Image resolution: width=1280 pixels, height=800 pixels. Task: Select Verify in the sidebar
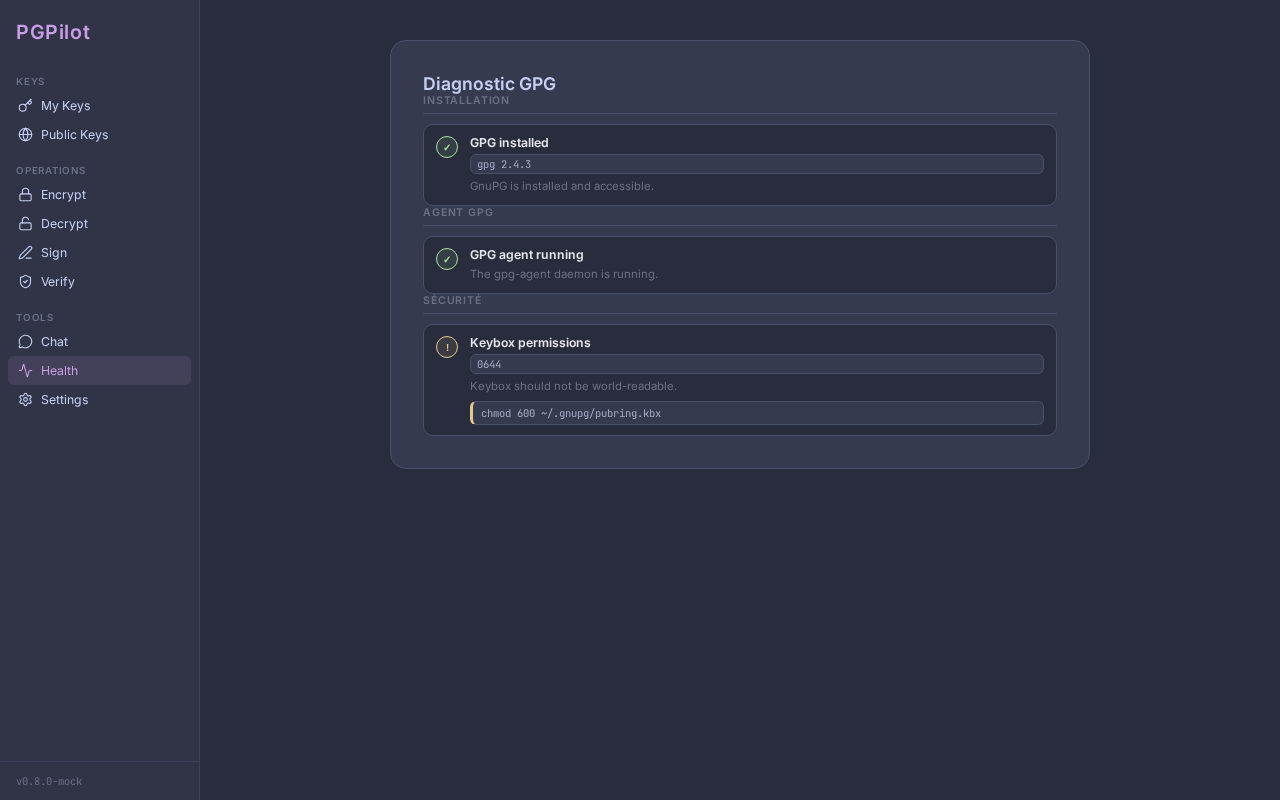click(x=99, y=282)
